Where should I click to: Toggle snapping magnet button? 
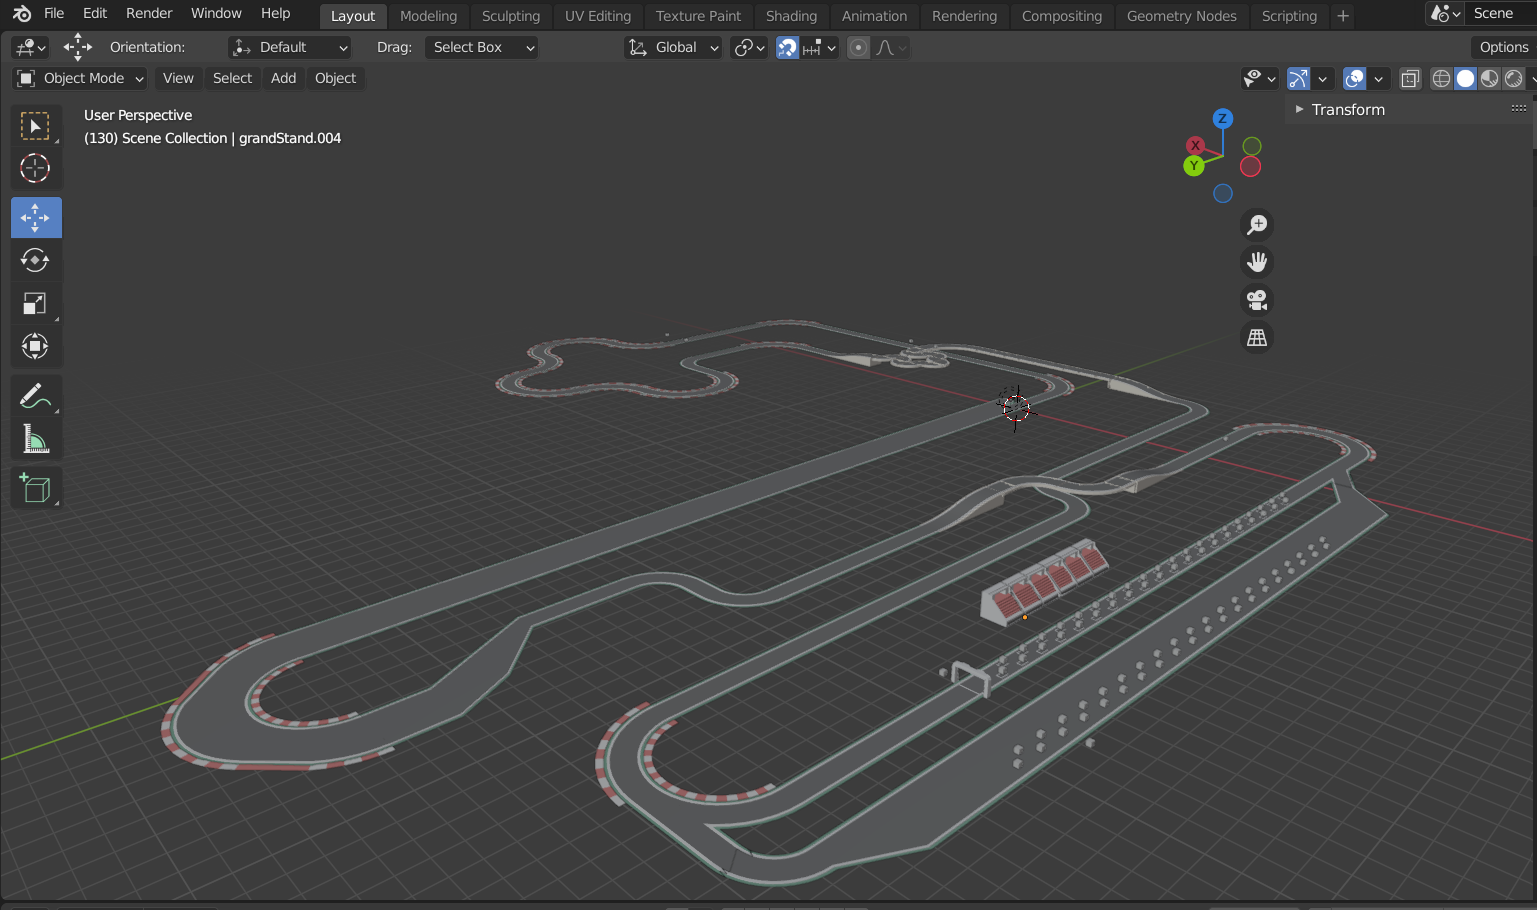(788, 47)
